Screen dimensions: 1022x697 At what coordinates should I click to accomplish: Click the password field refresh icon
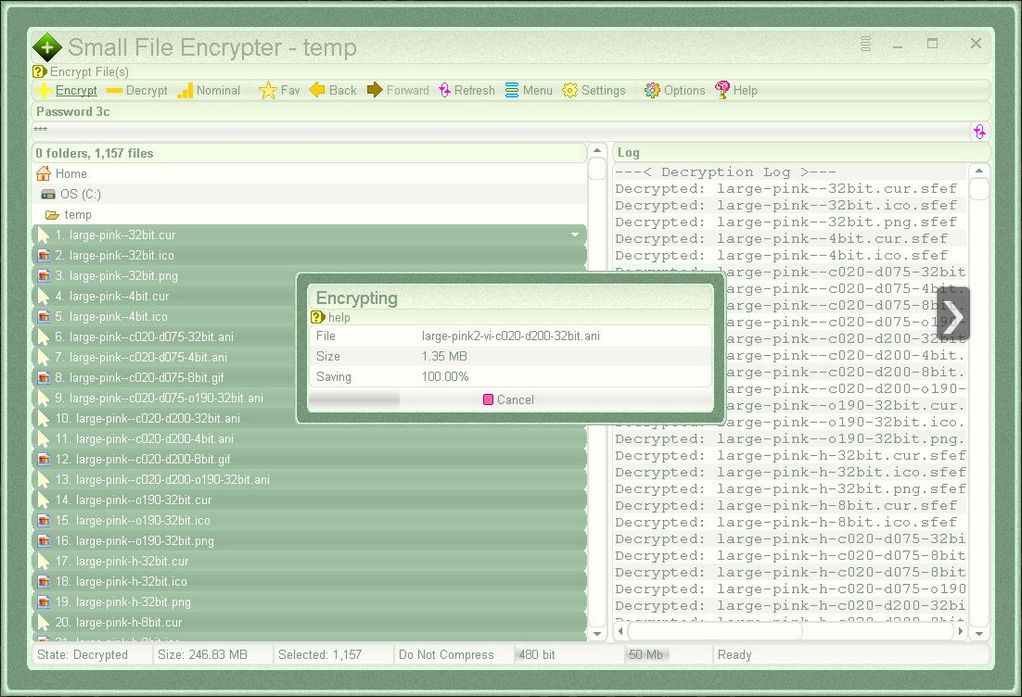[980, 132]
